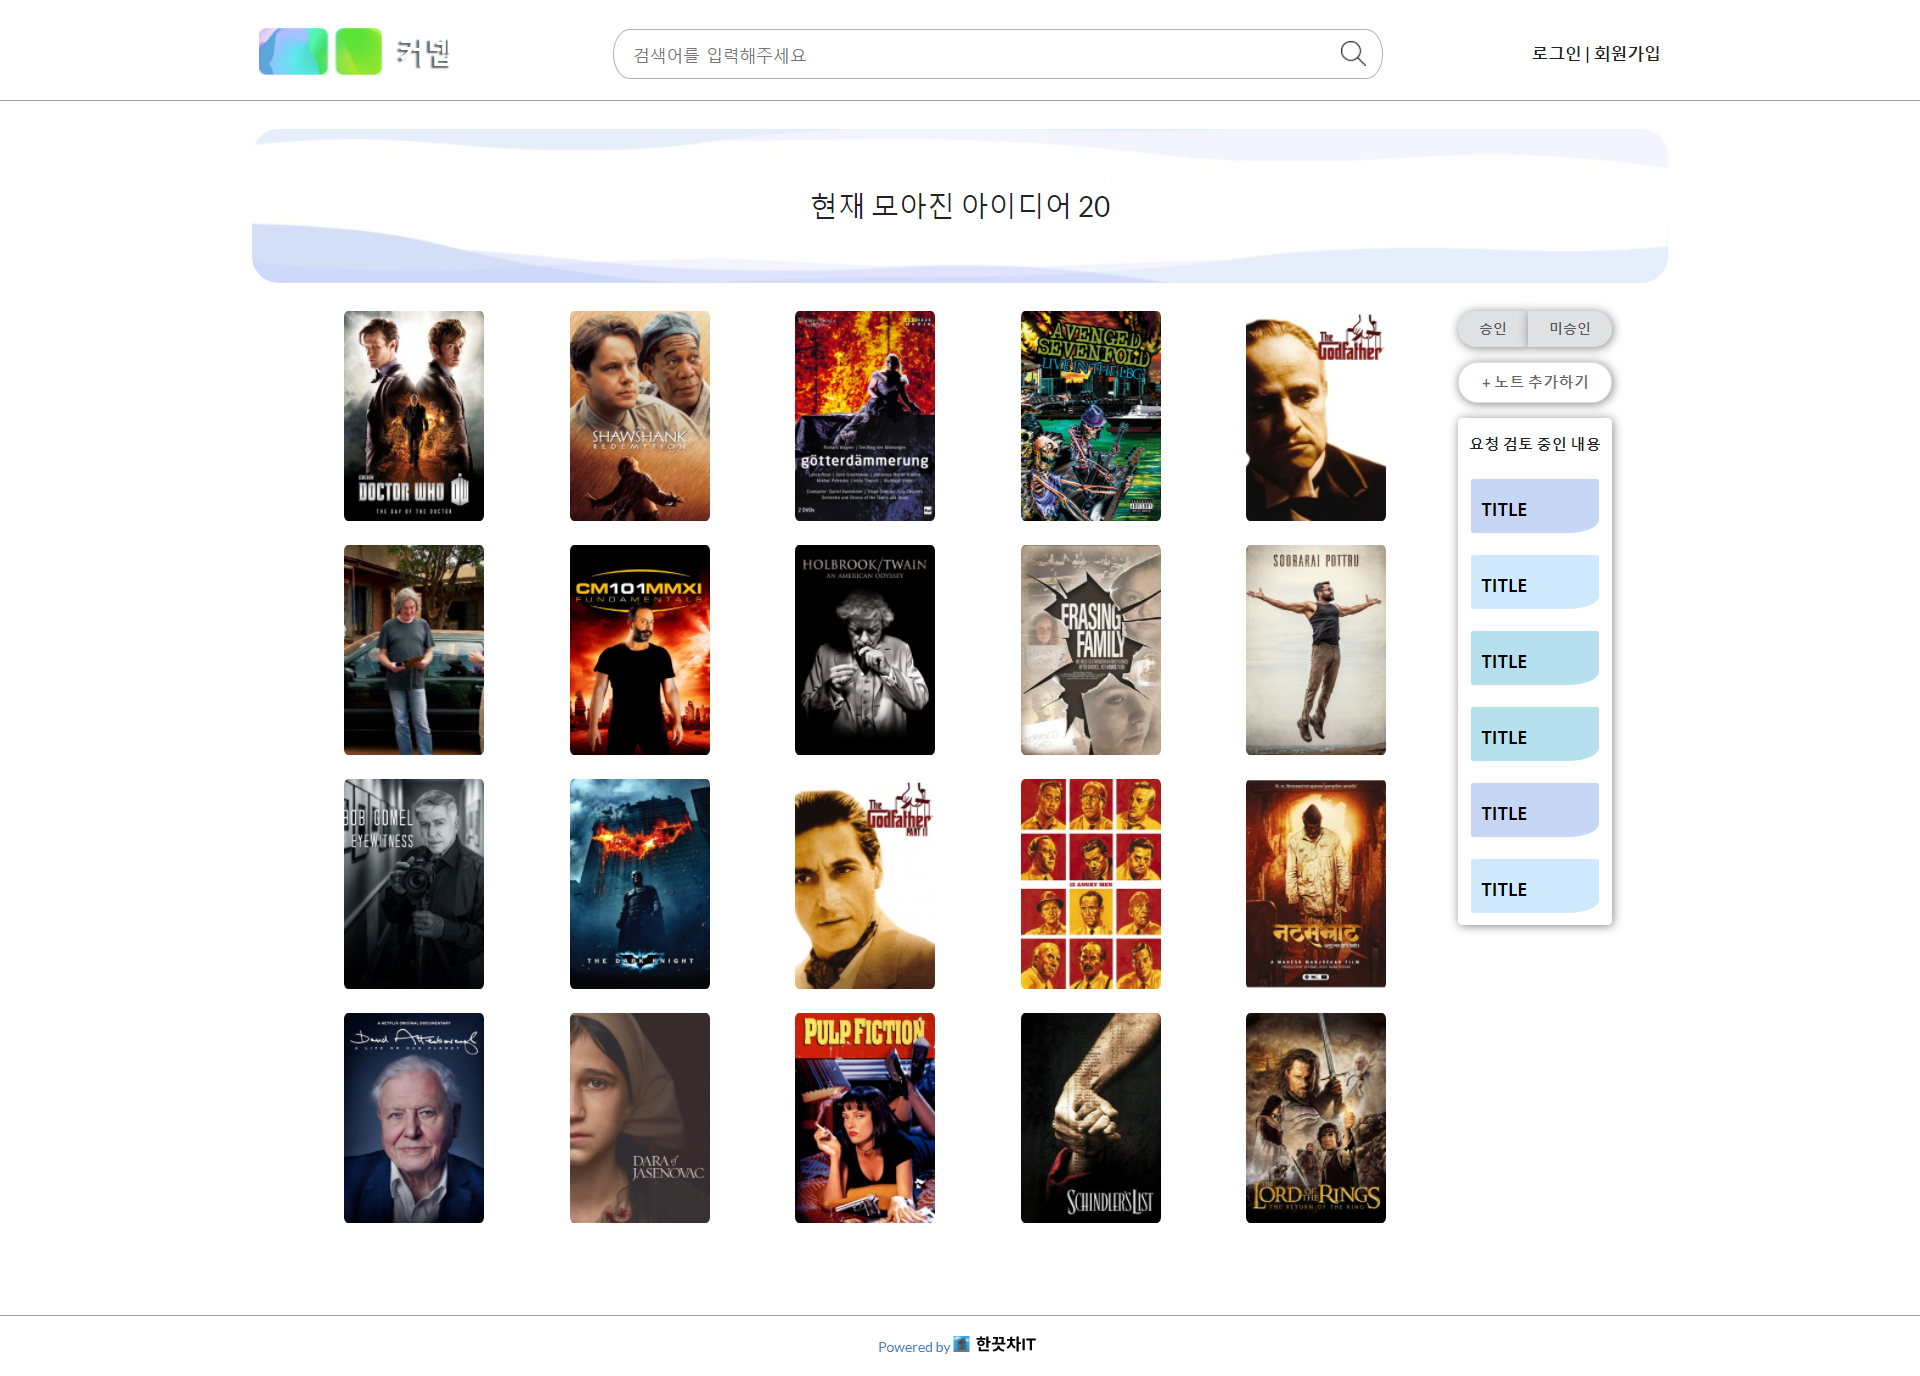Viewport: 1920px width, 1376px height.
Task: Click the gradient logo icon in header
Action: [x=293, y=52]
